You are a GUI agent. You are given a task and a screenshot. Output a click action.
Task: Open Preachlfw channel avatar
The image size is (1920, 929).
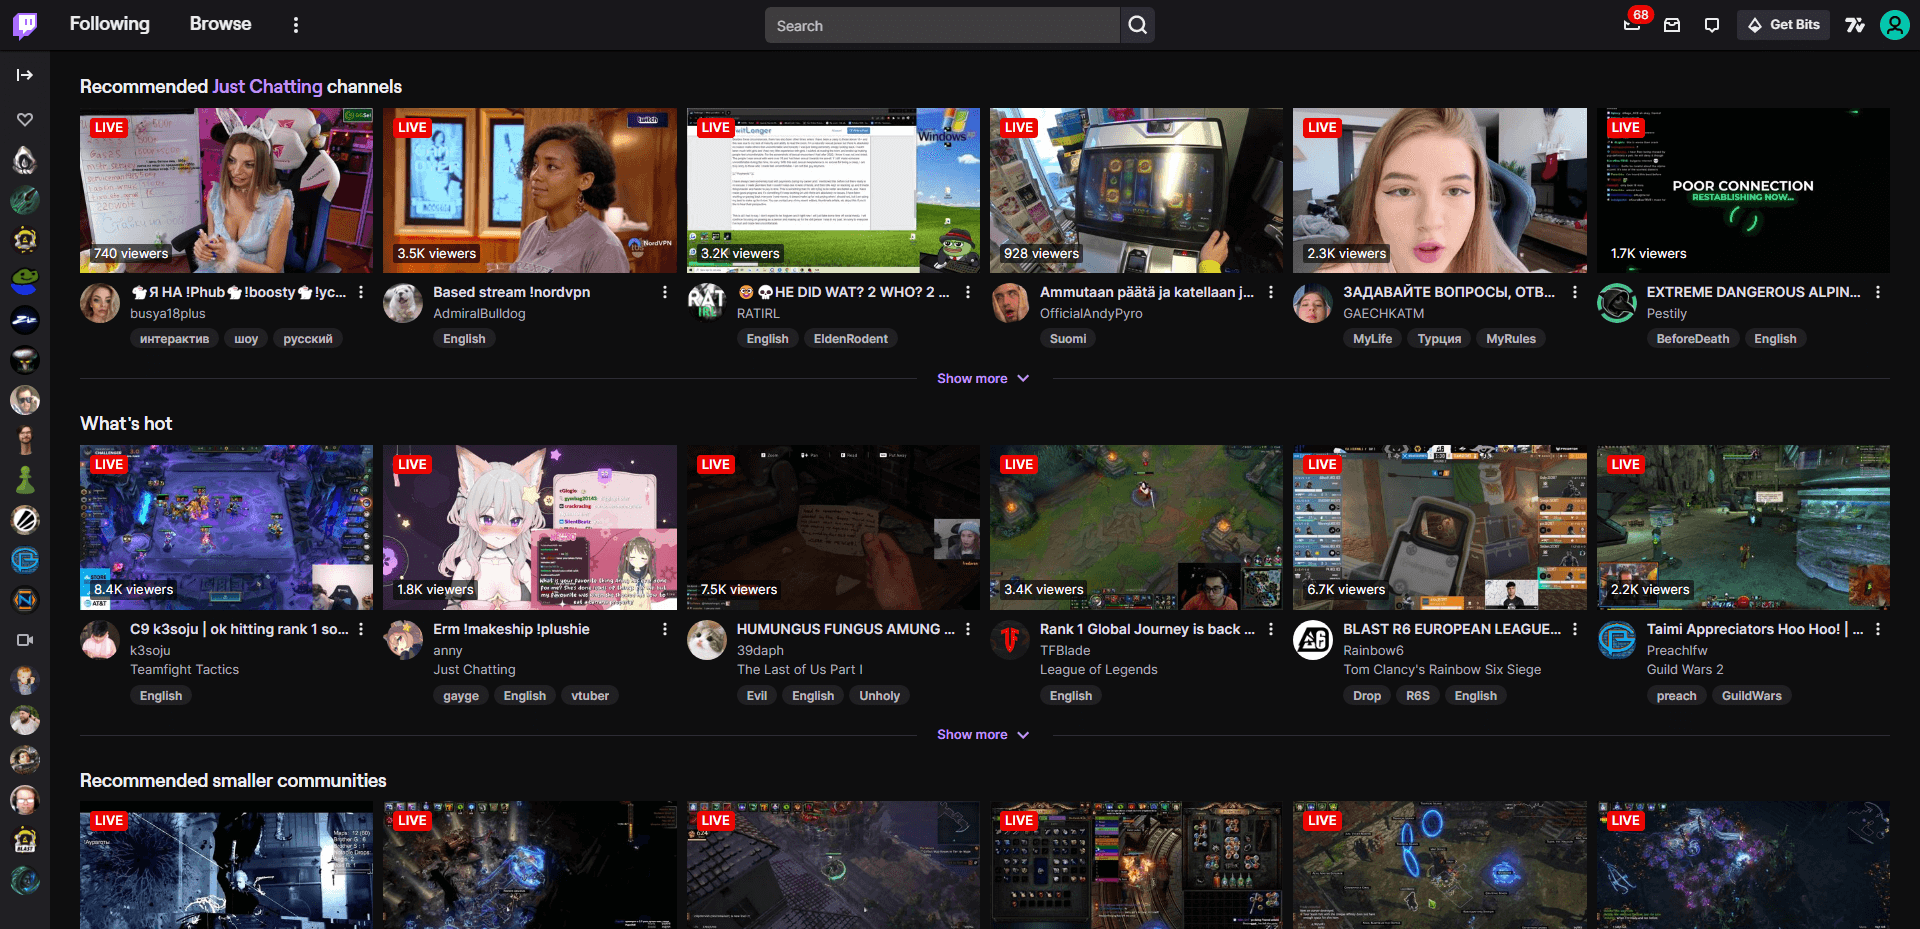(x=1617, y=640)
